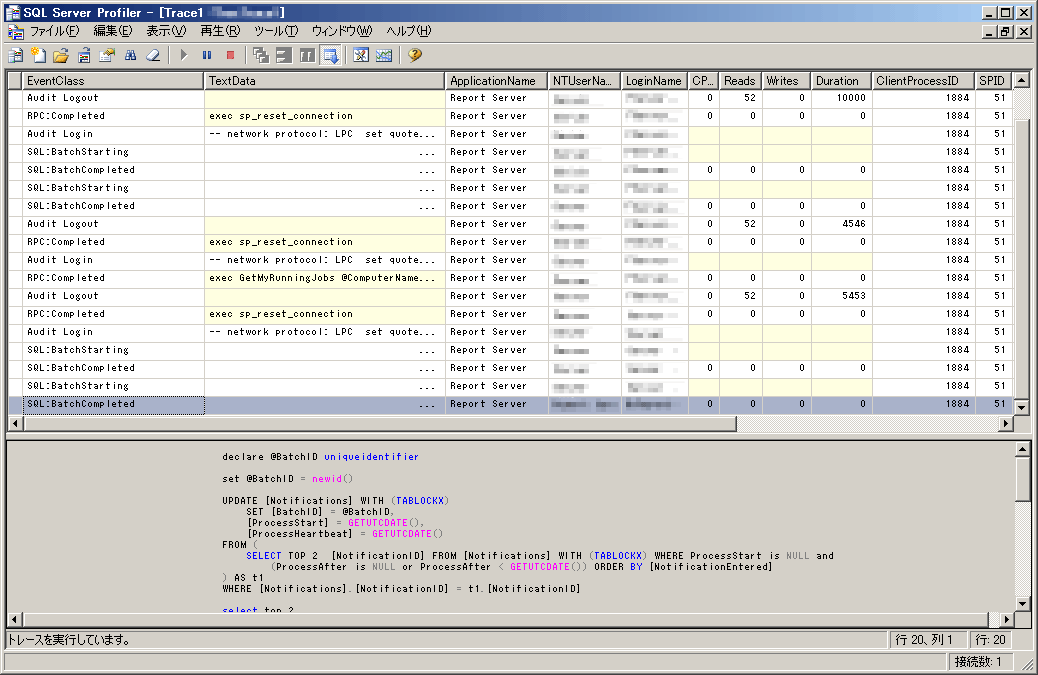This screenshot has height=675, width=1038.
Task: Click the Duration column header
Action: pyautogui.click(x=841, y=81)
